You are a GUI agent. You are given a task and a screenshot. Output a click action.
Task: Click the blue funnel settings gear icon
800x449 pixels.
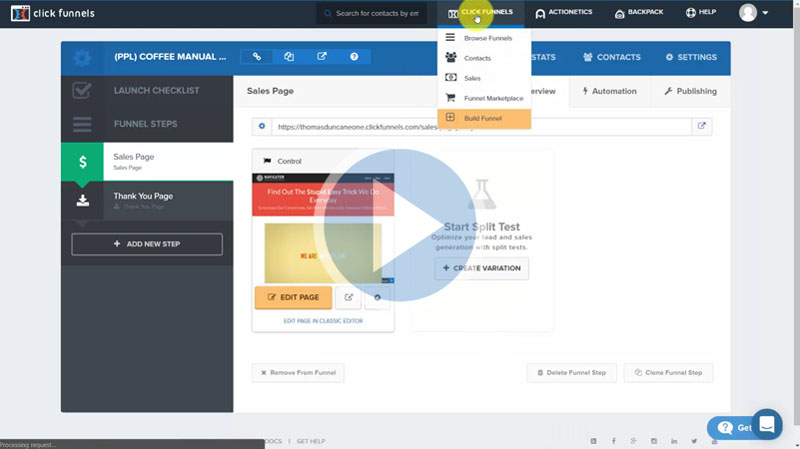(82, 58)
